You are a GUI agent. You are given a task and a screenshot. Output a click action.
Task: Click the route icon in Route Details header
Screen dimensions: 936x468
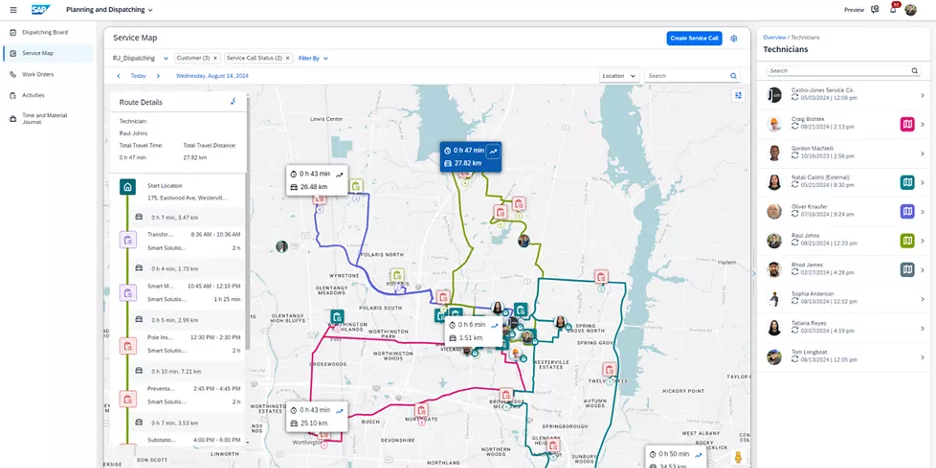point(233,101)
